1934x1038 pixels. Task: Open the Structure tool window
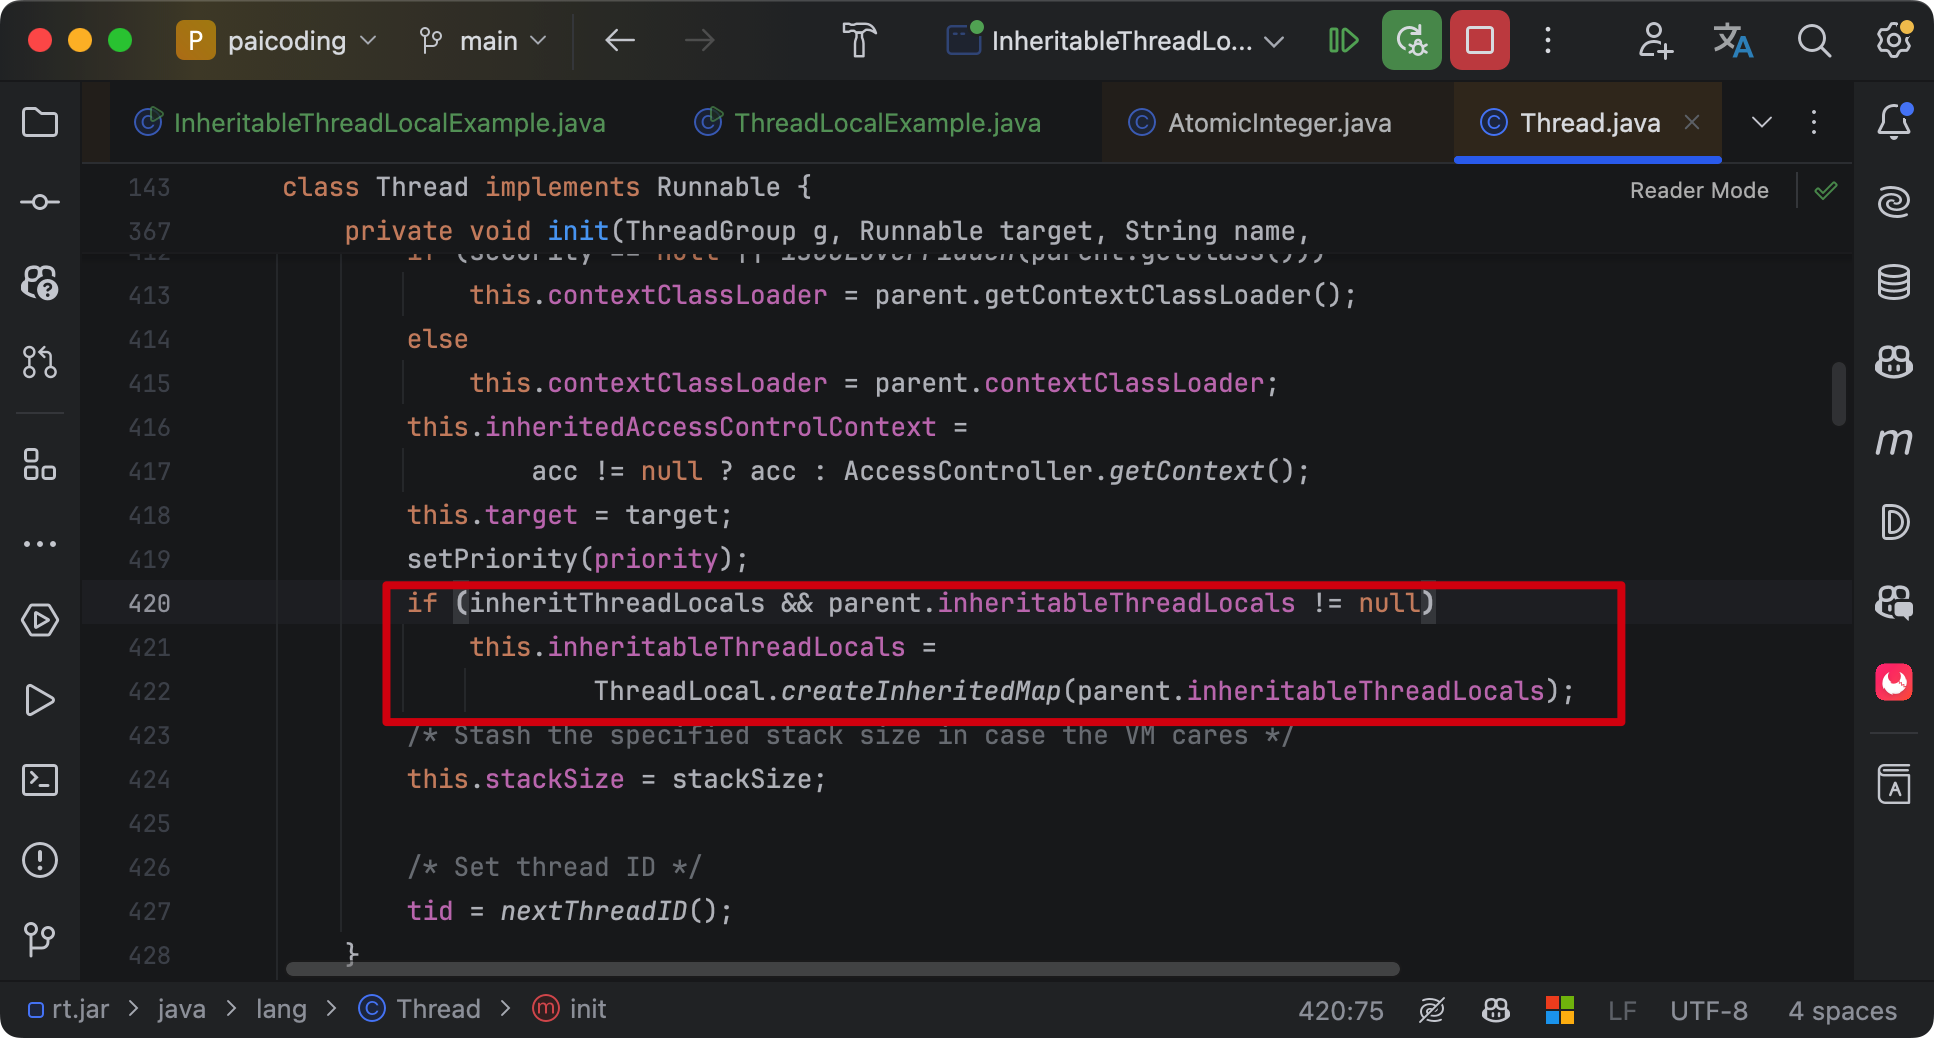40,465
